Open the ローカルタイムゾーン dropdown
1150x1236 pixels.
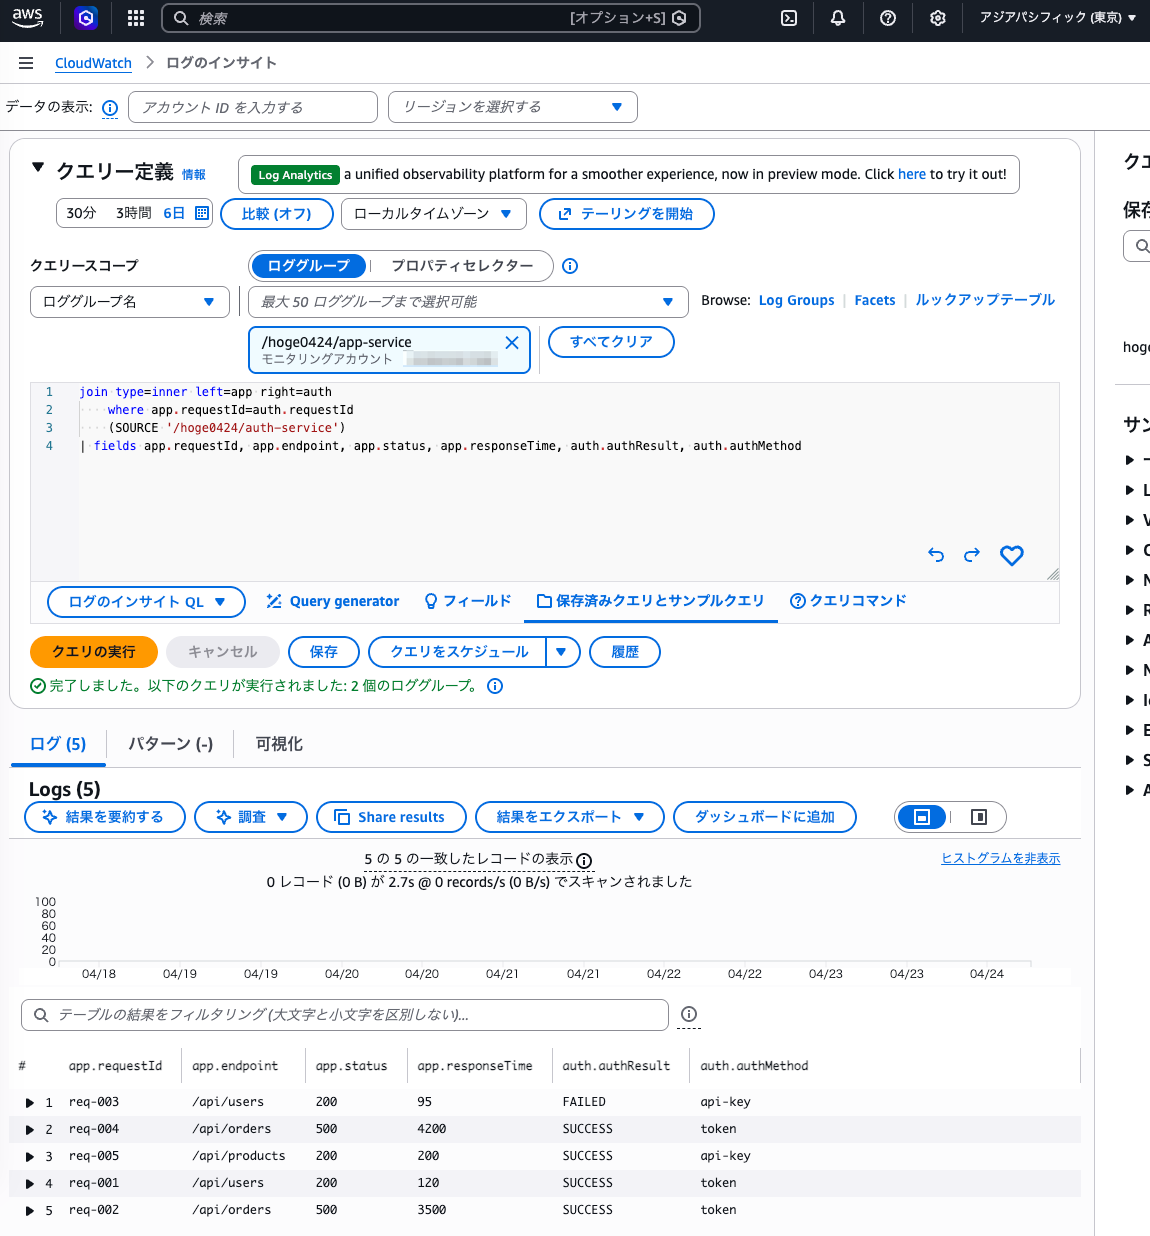point(433,213)
